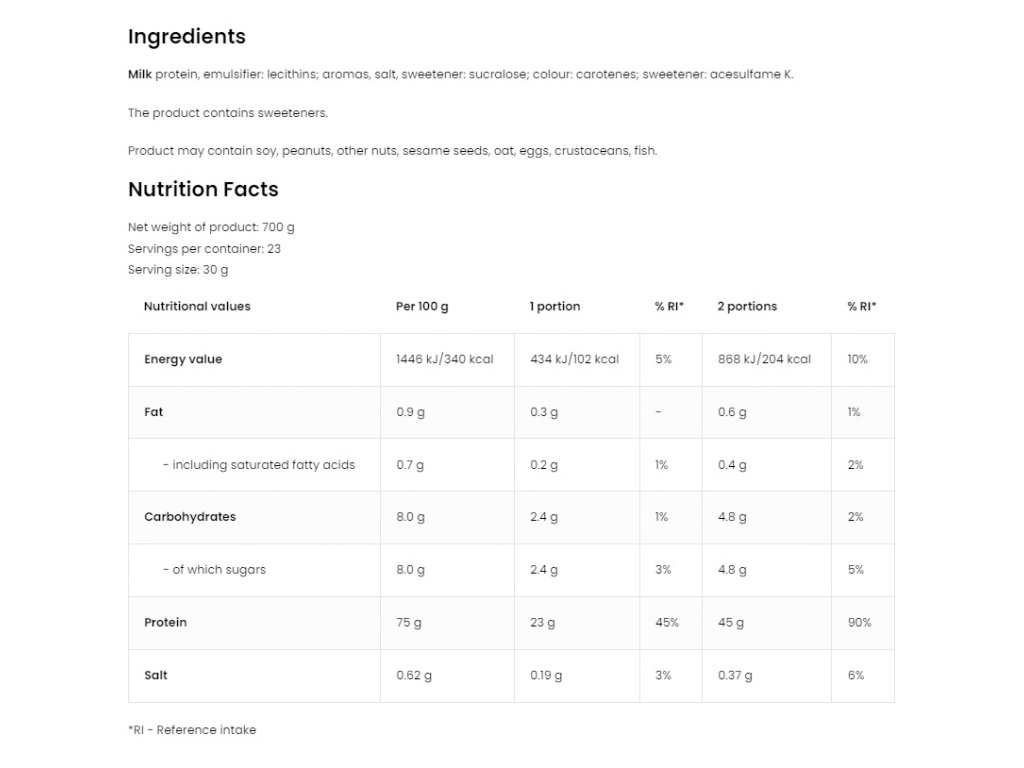Click the bold word Milk in ingredients

[x=140, y=74]
